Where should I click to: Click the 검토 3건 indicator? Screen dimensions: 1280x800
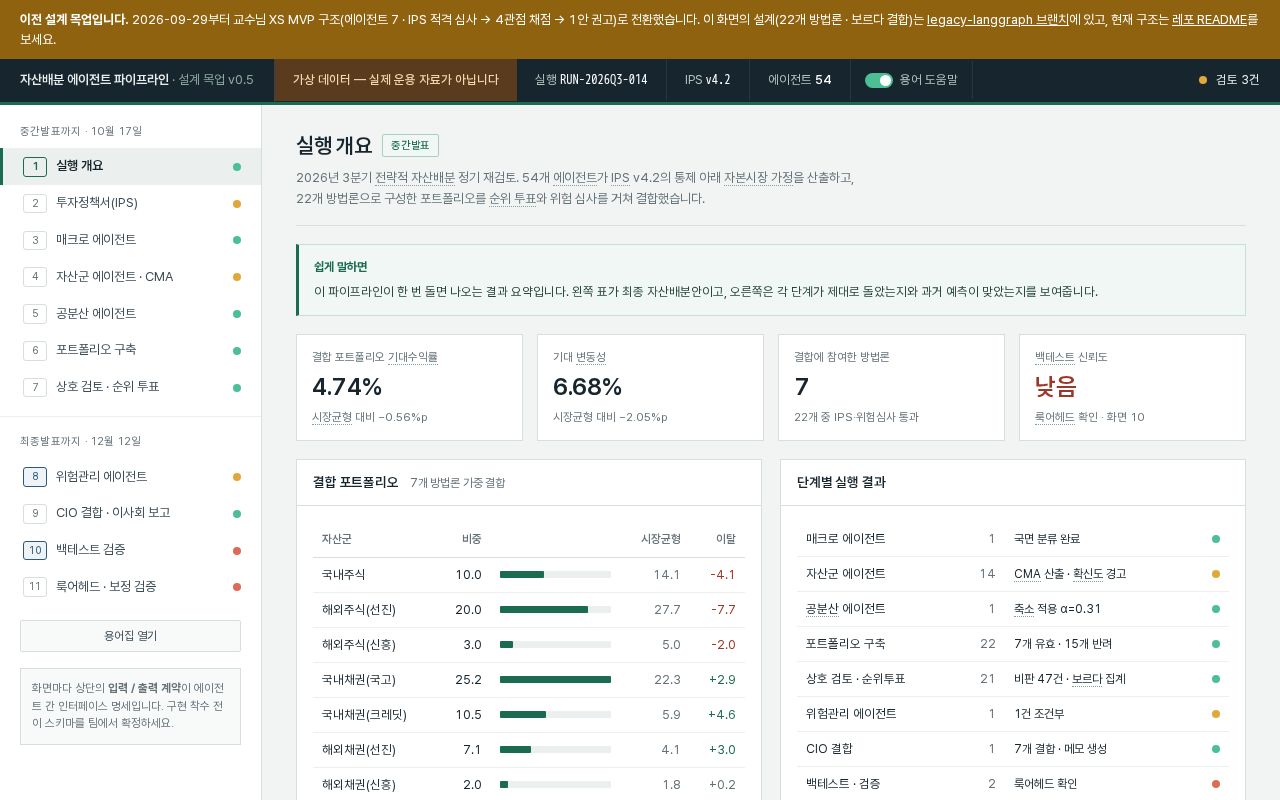coord(1229,80)
